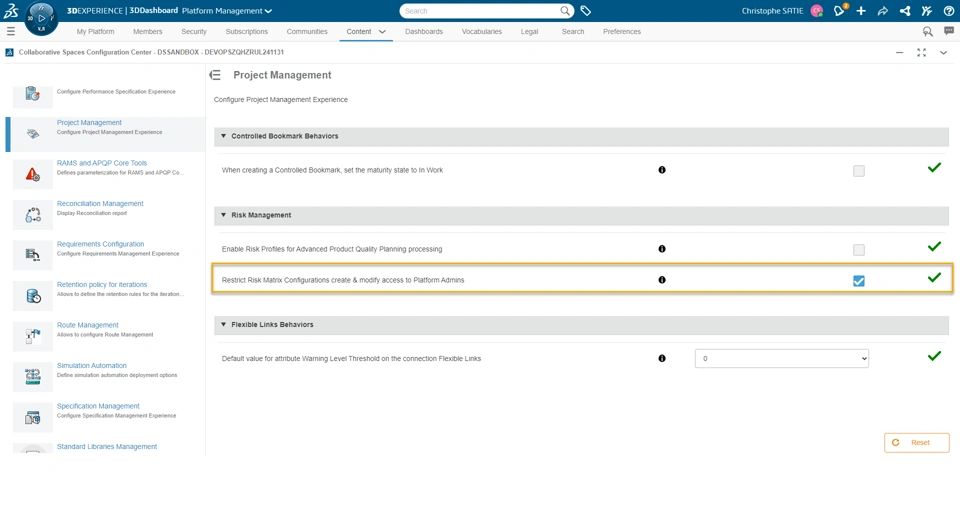
Task: Open the Security tab
Action: tap(193, 31)
